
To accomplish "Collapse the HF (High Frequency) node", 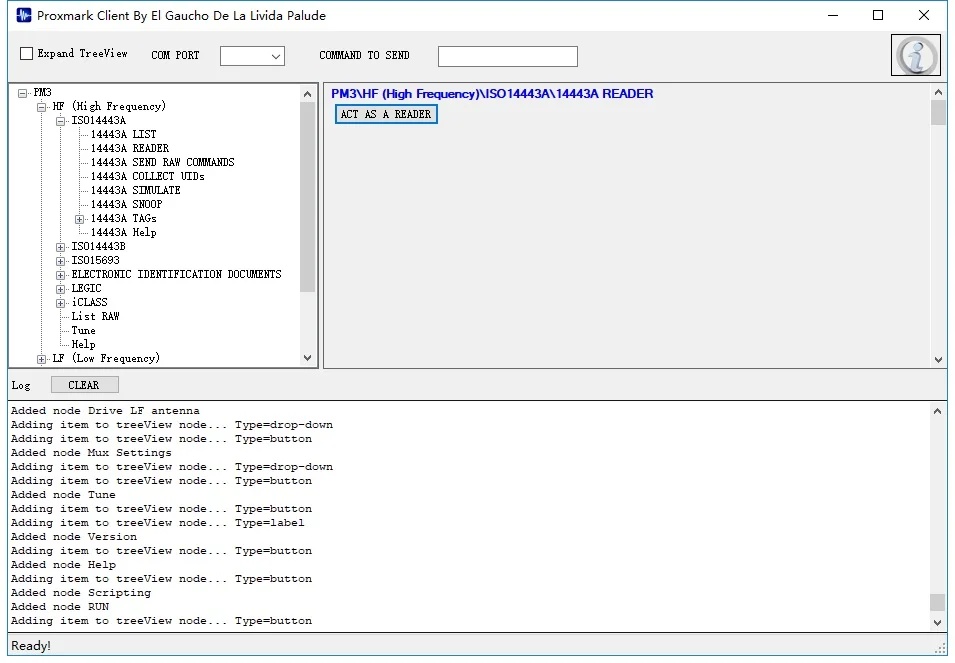I will coord(41,107).
